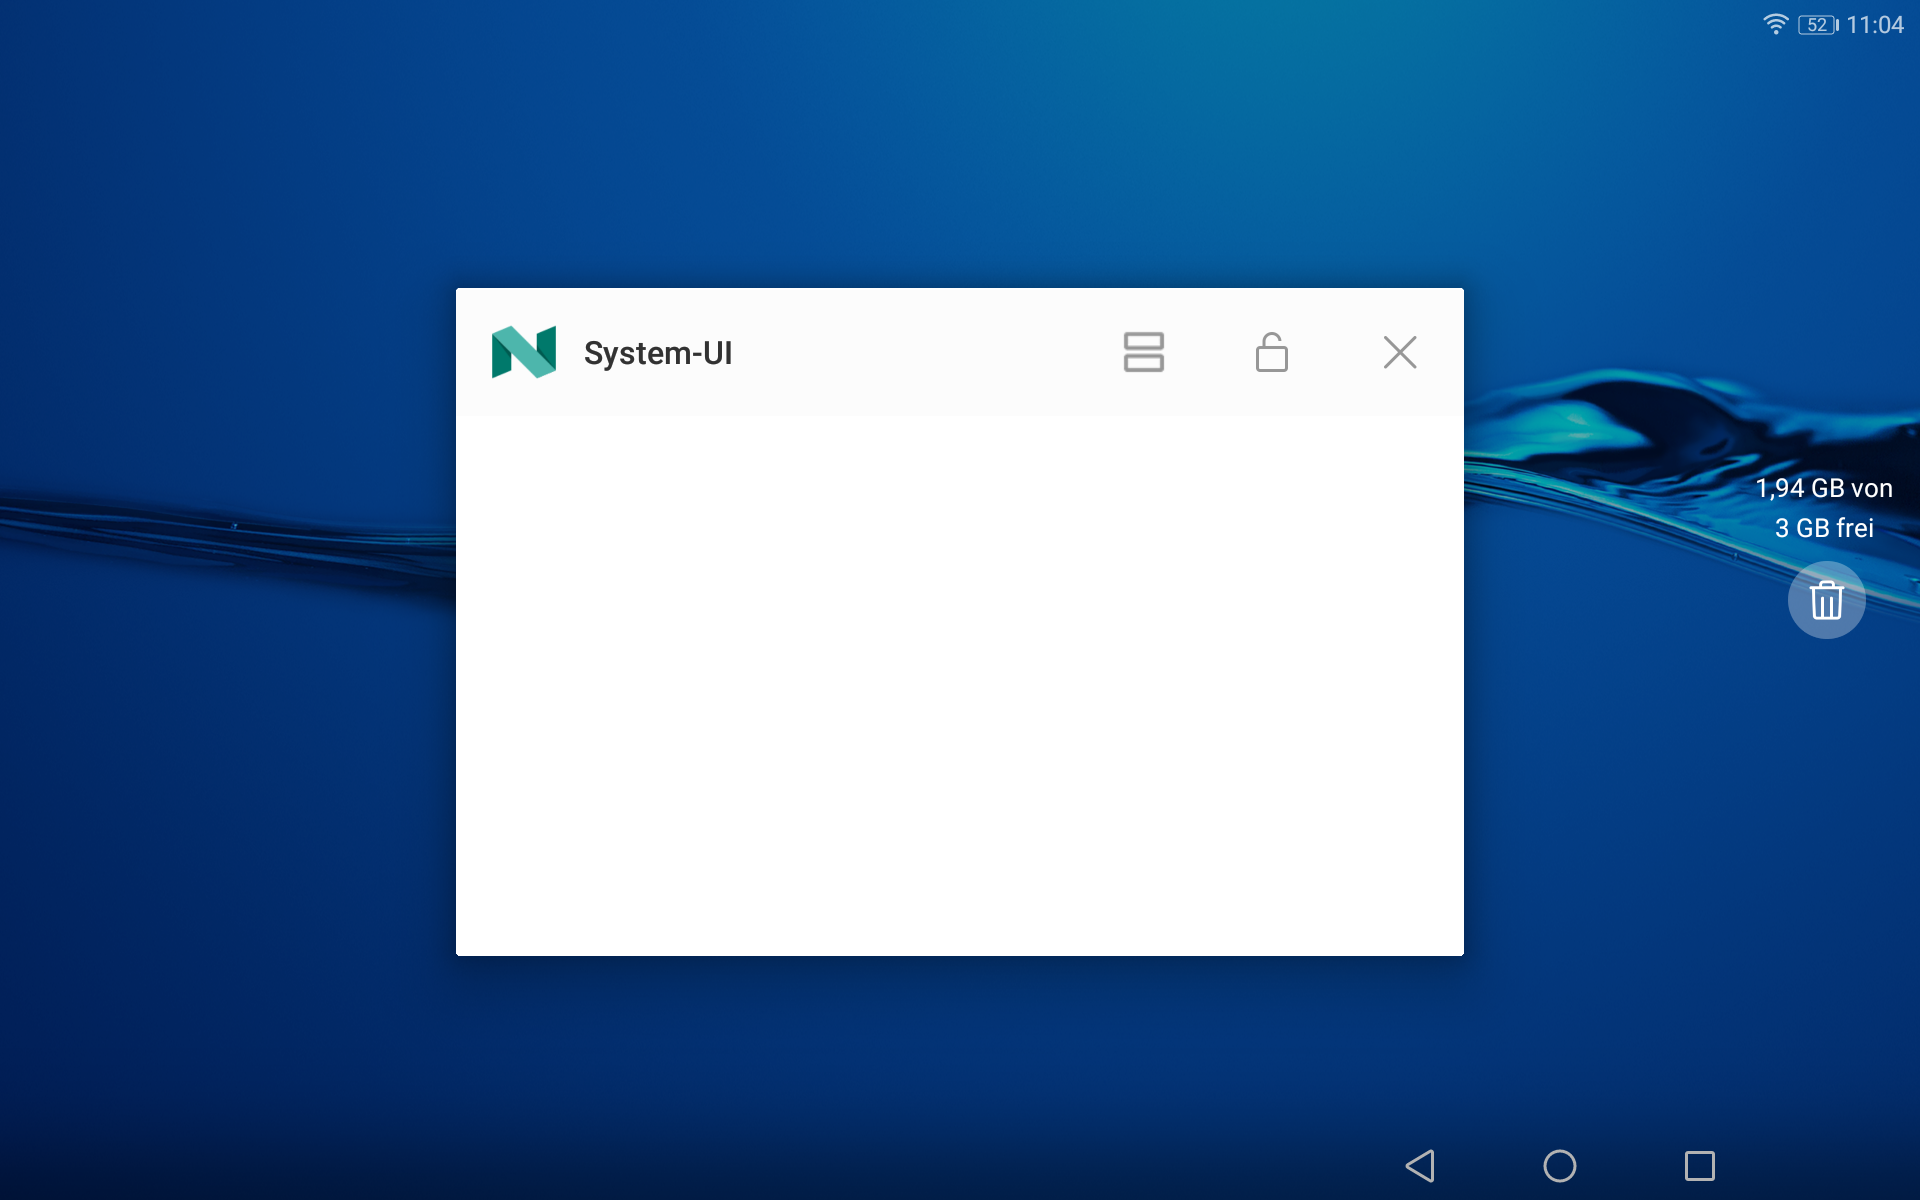Clear all recent apps with trash button

[x=1826, y=600]
